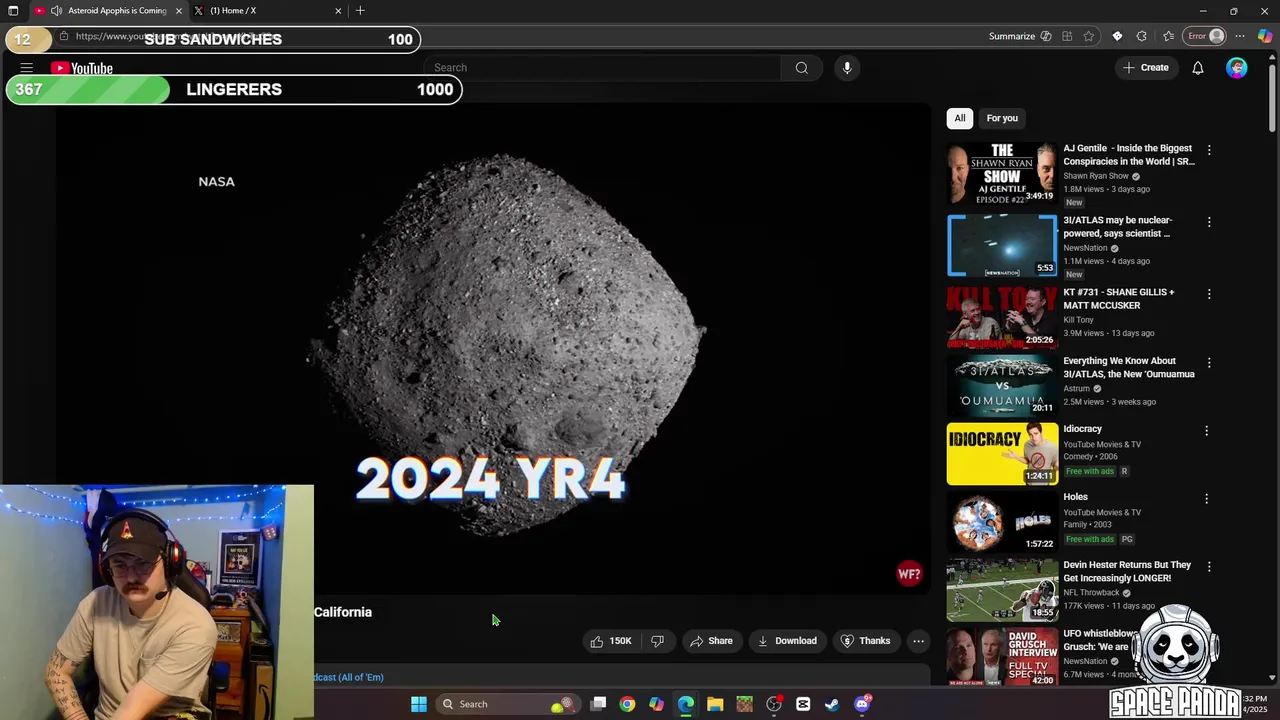Viewport: 1280px width, 720px height.
Task: Summarize the page with Edge Copilot
Action: pos(1020,36)
